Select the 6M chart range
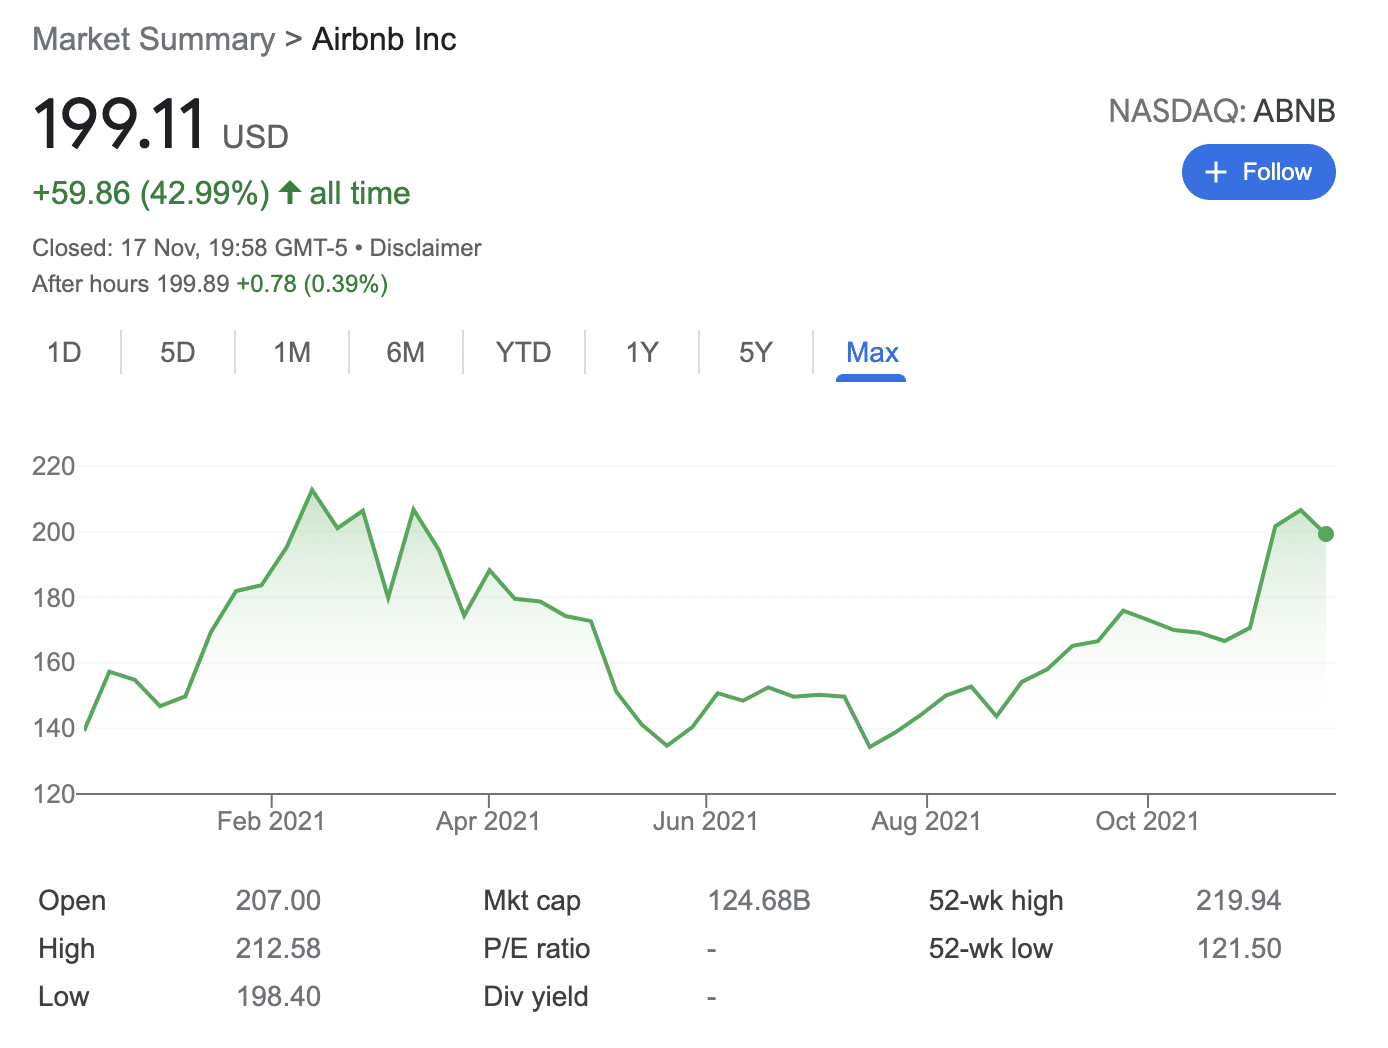This screenshot has height=1048, width=1388. [406, 353]
